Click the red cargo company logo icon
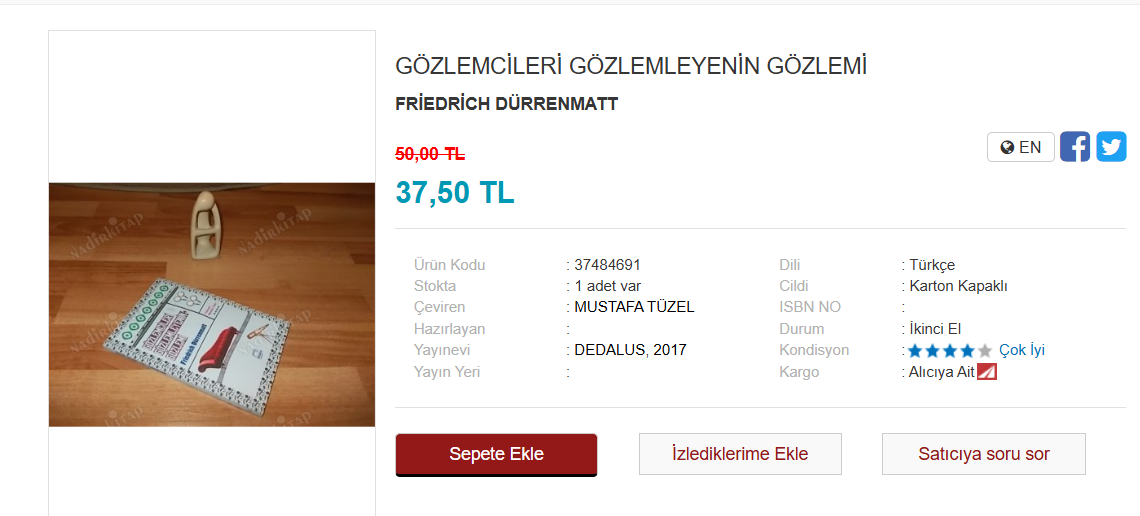The height and width of the screenshot is (516, 1140). pos(987,372)
